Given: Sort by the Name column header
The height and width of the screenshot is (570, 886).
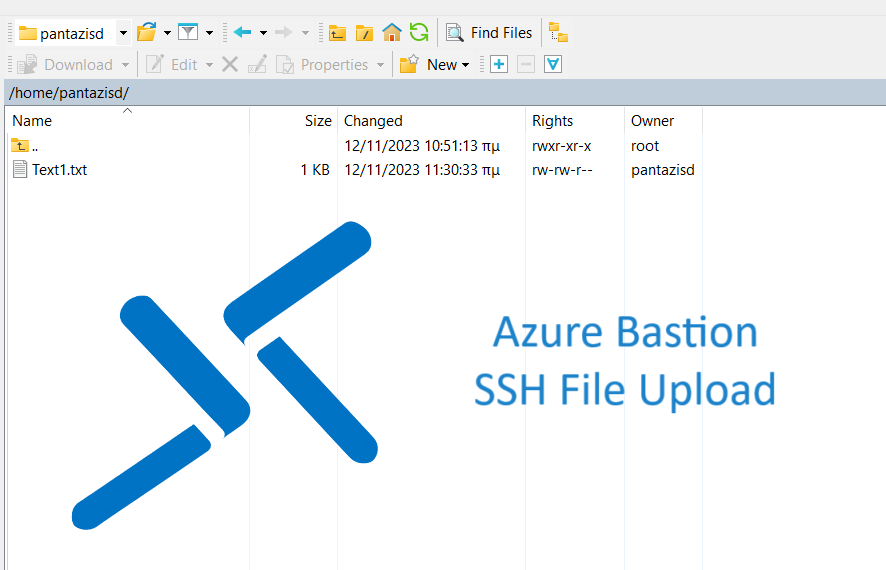Looking at the screenshot, I should pyautogui.click(x=32, y=121).
